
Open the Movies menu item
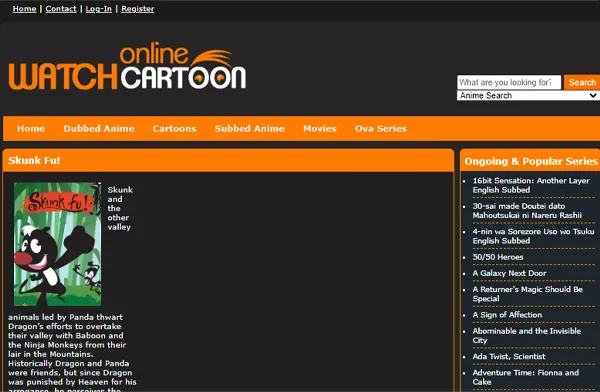(x=320, y=129)
